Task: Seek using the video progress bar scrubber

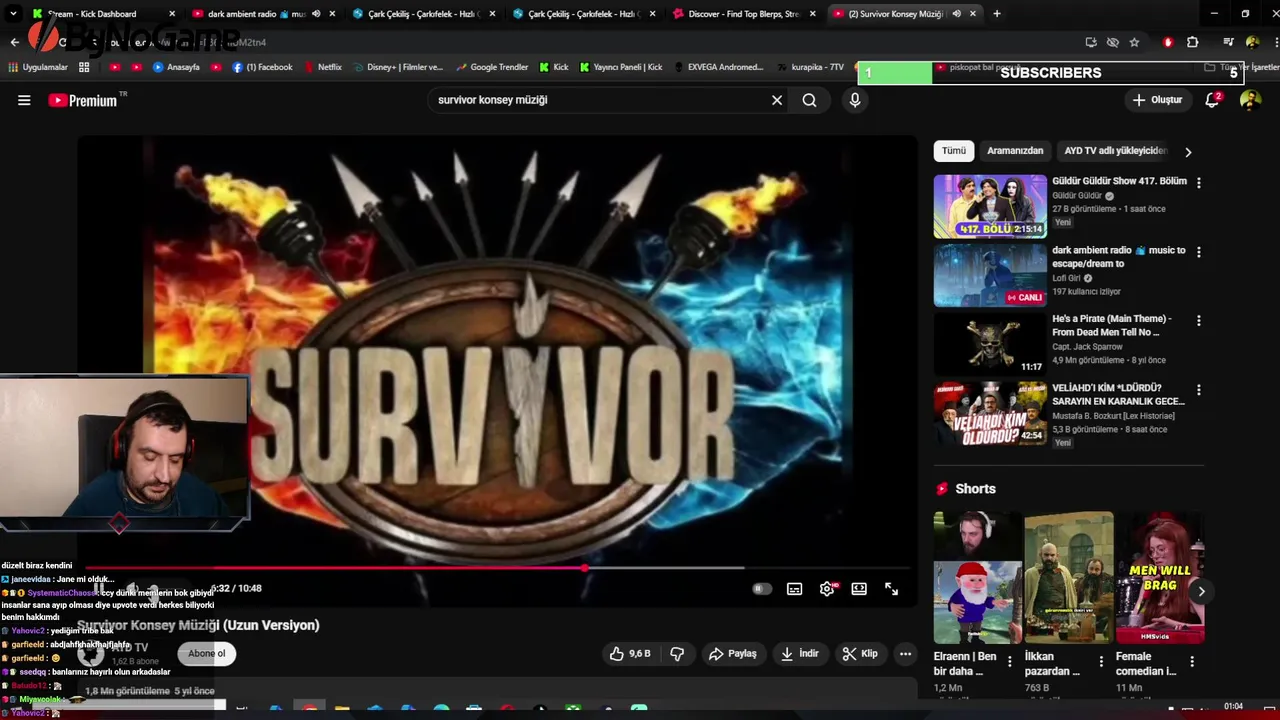Action: (584, 568)
